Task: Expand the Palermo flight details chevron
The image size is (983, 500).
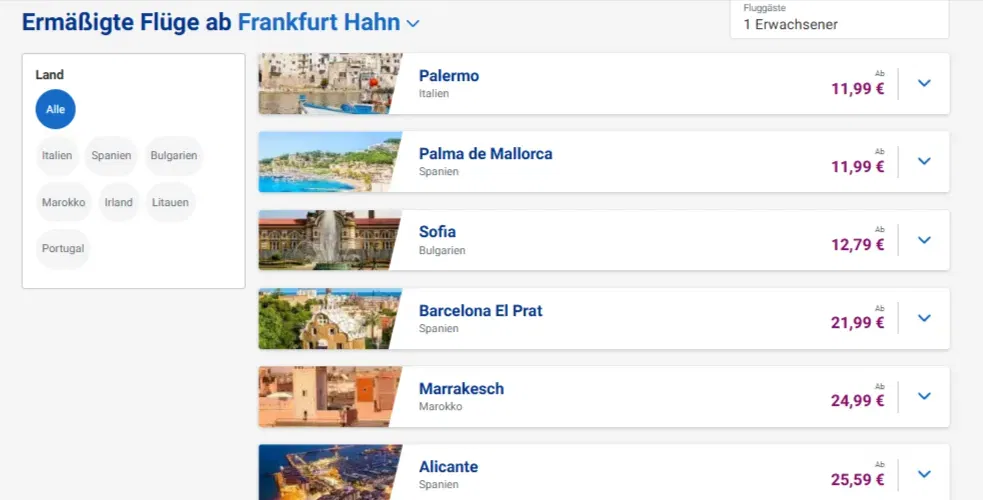Action: 924,83
